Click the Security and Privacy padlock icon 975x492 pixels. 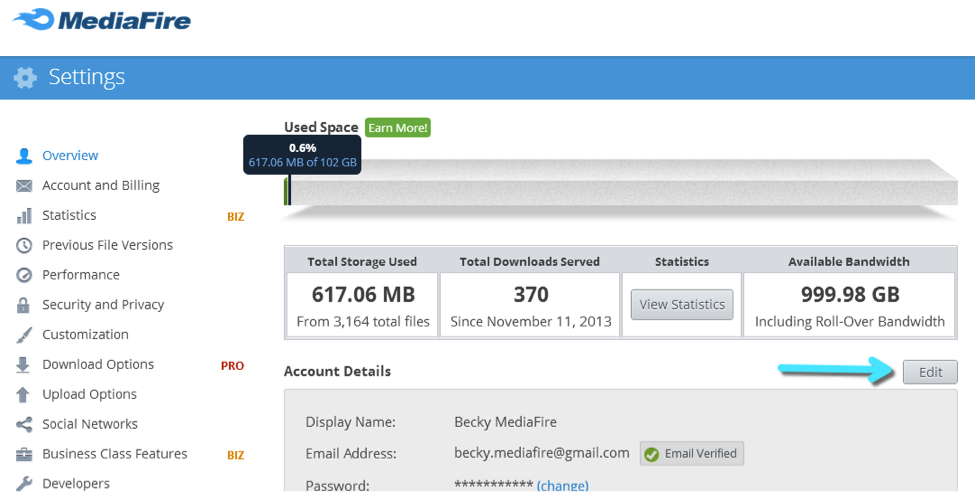coord(24,305)
